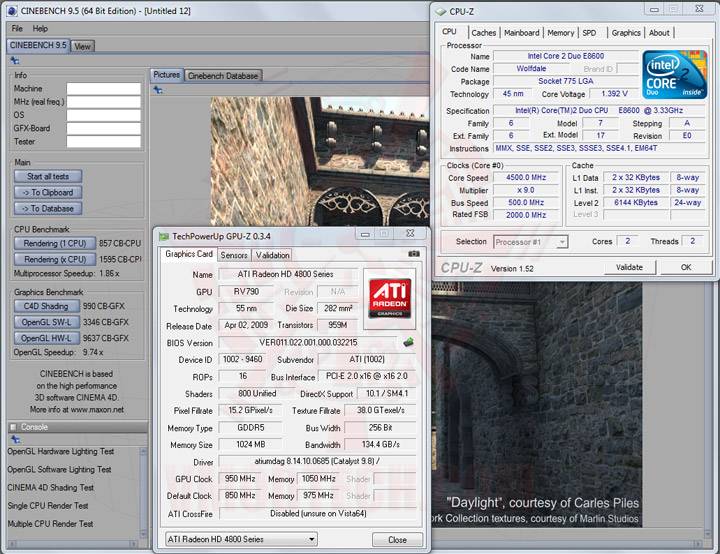Click the pin icon under CINEBENCH 9.5 tab
The height and width of the screenshot is (554, 720).
[x=15, y=61]
